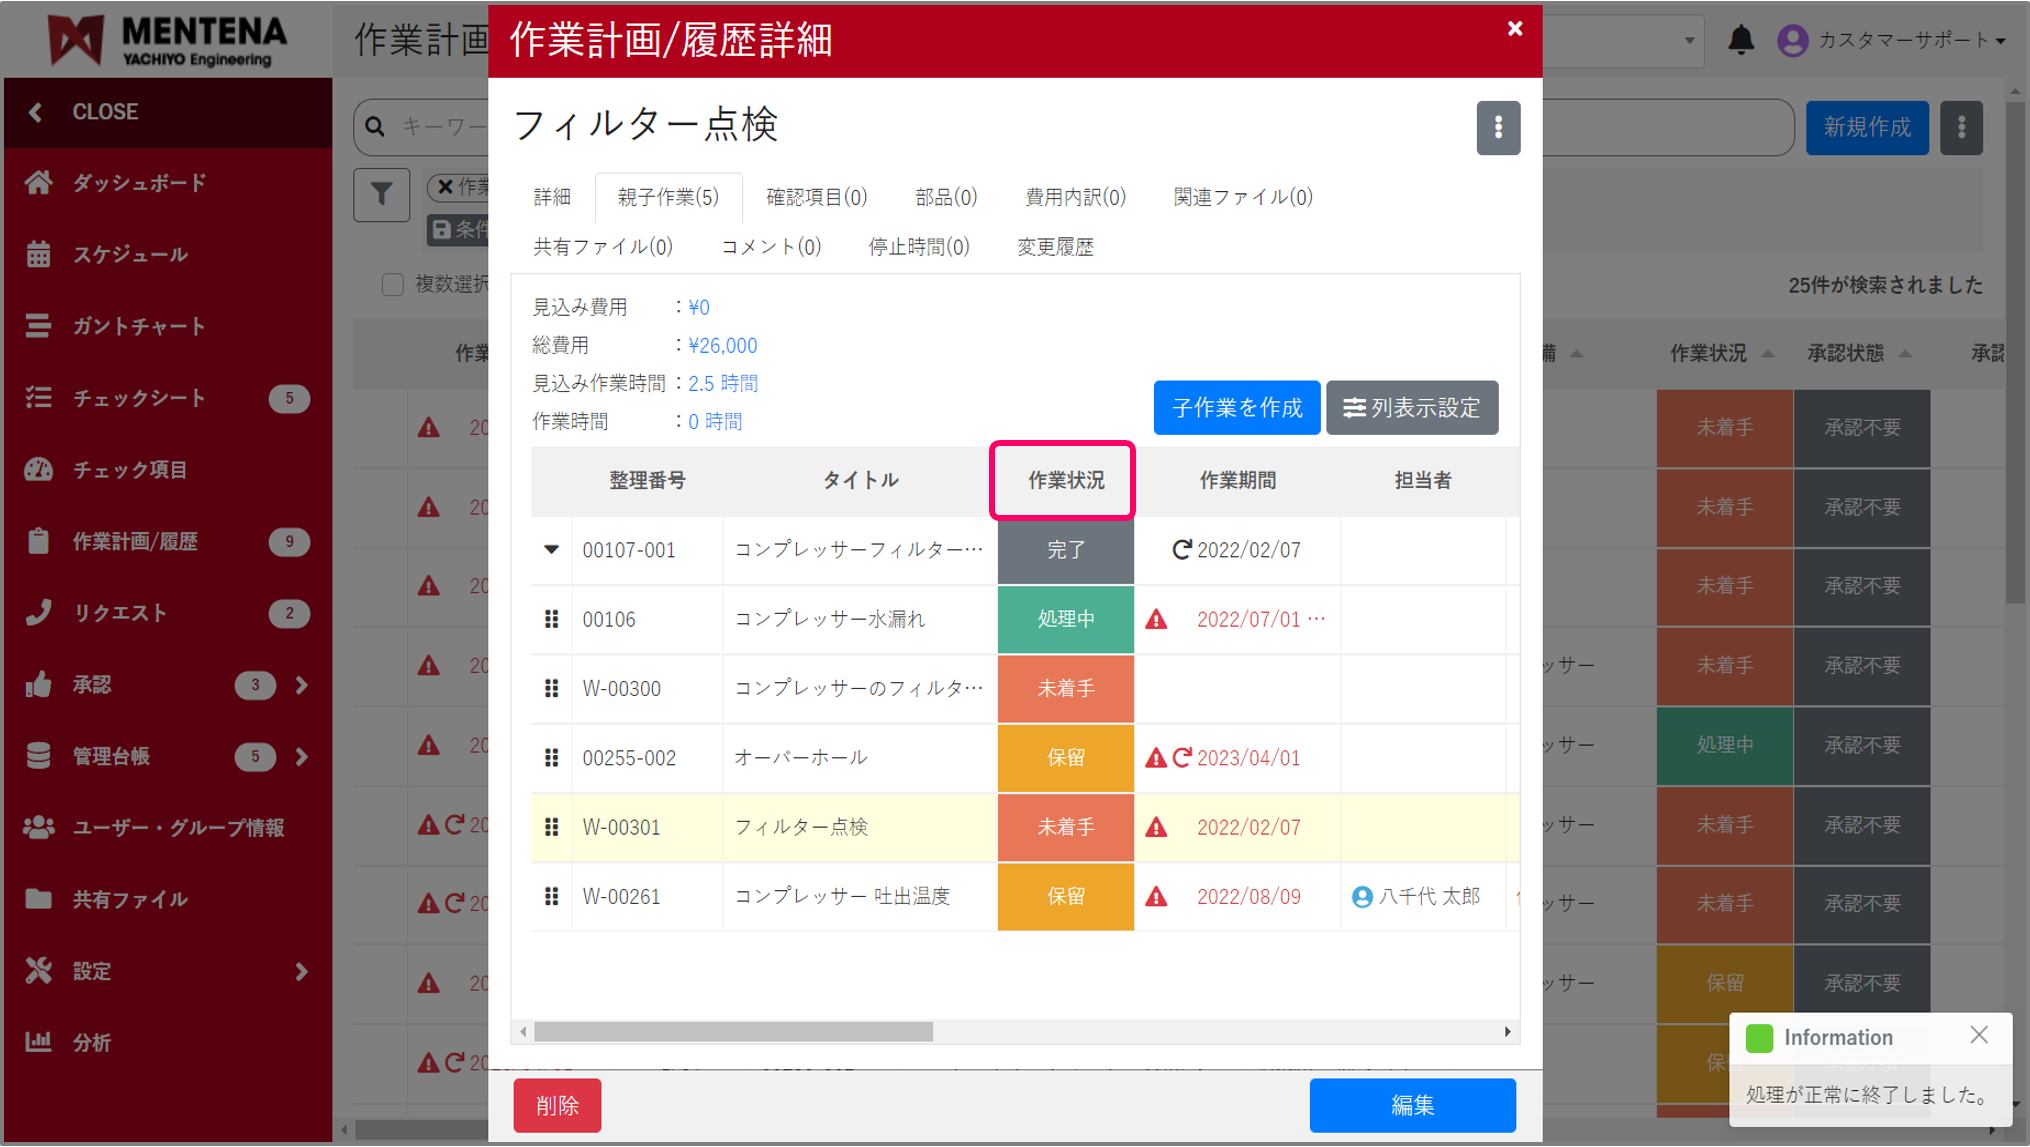Click the 承認状態 column sort arrow

coord(1904,353)
